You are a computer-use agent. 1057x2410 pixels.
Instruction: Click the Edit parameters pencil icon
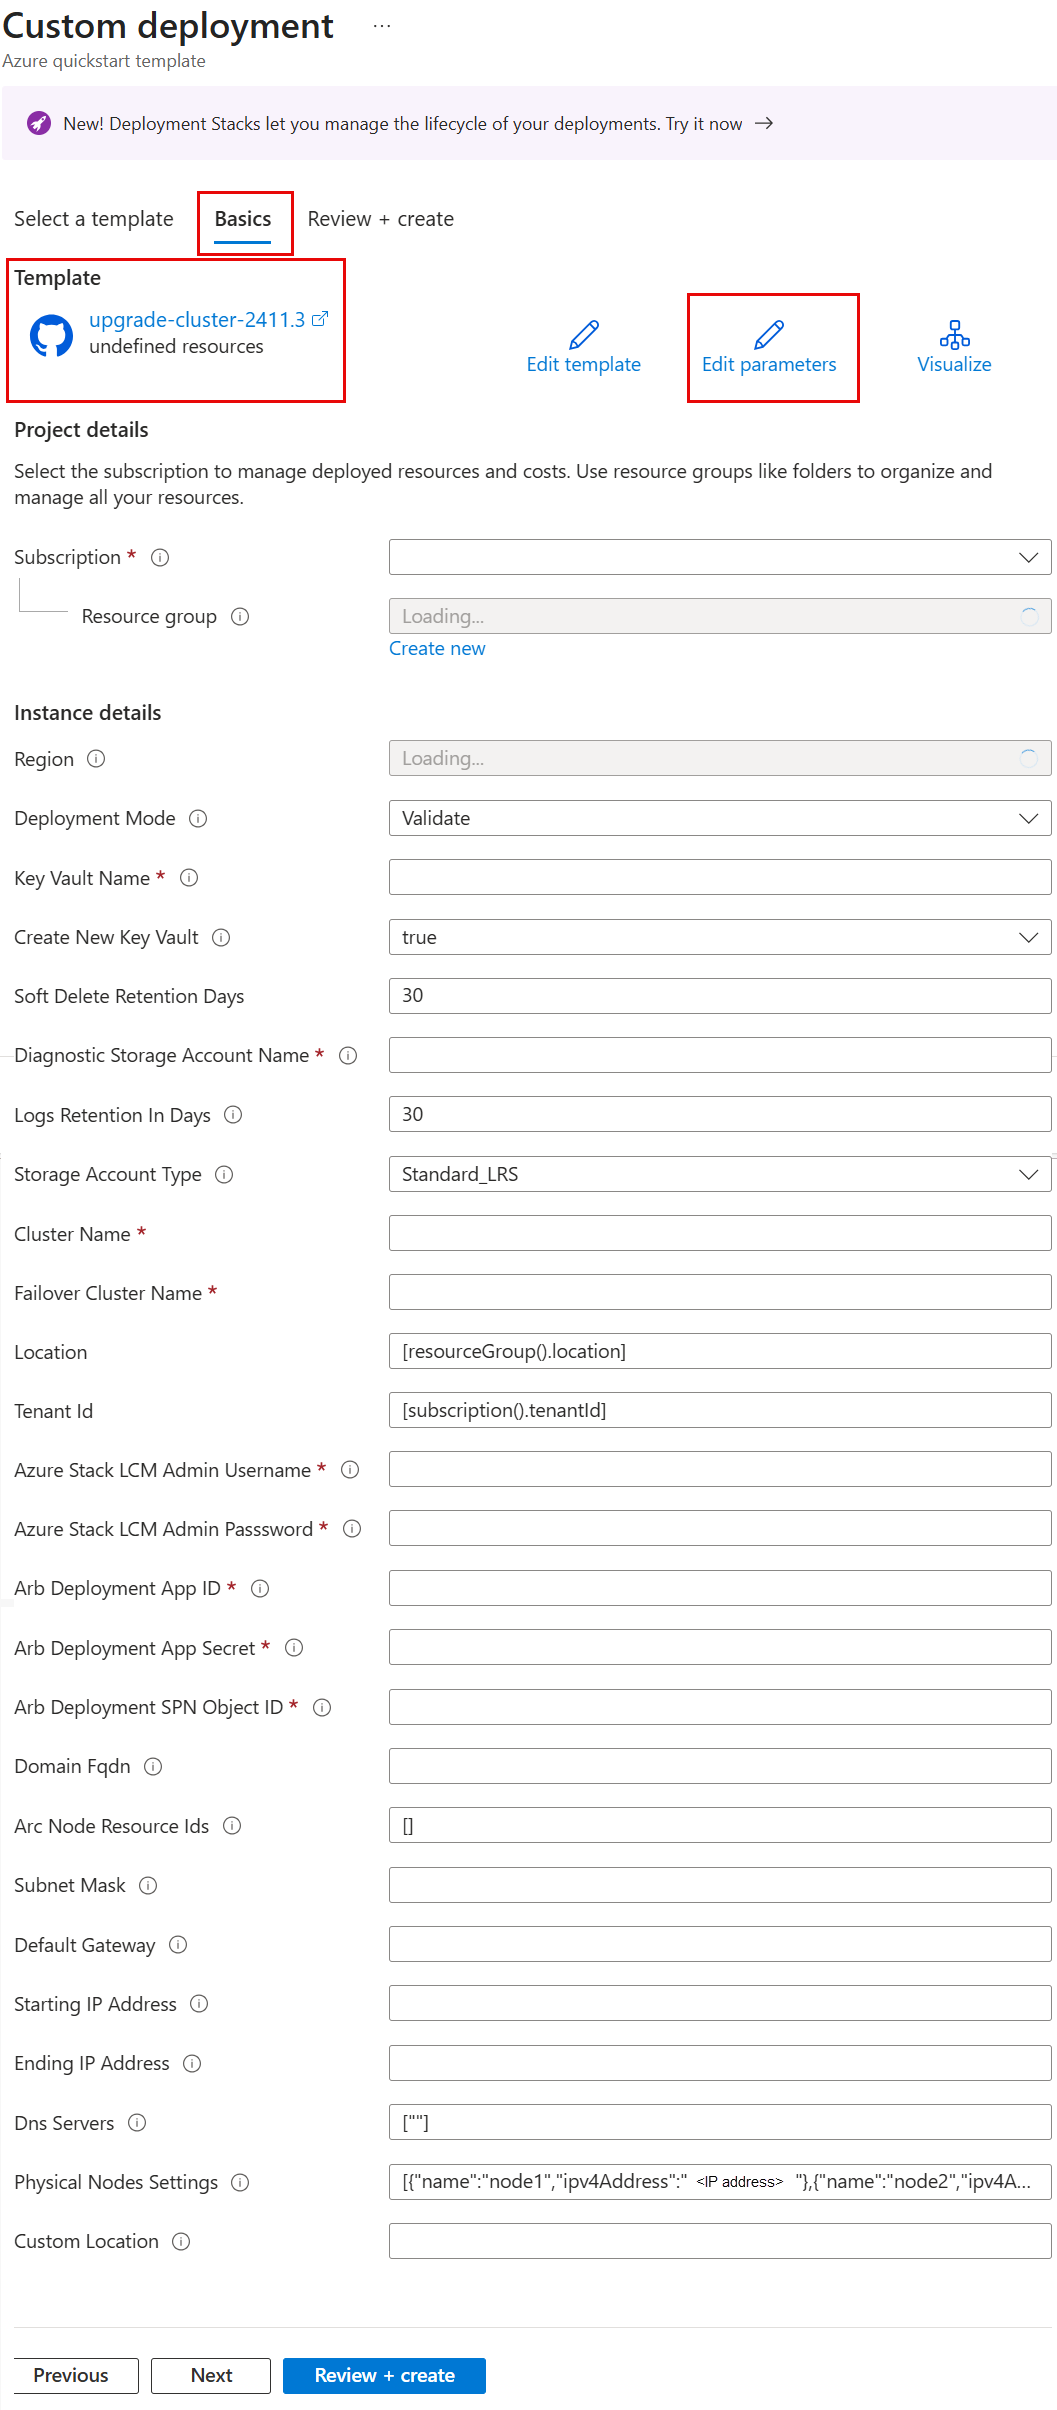[x=768, y=334]
